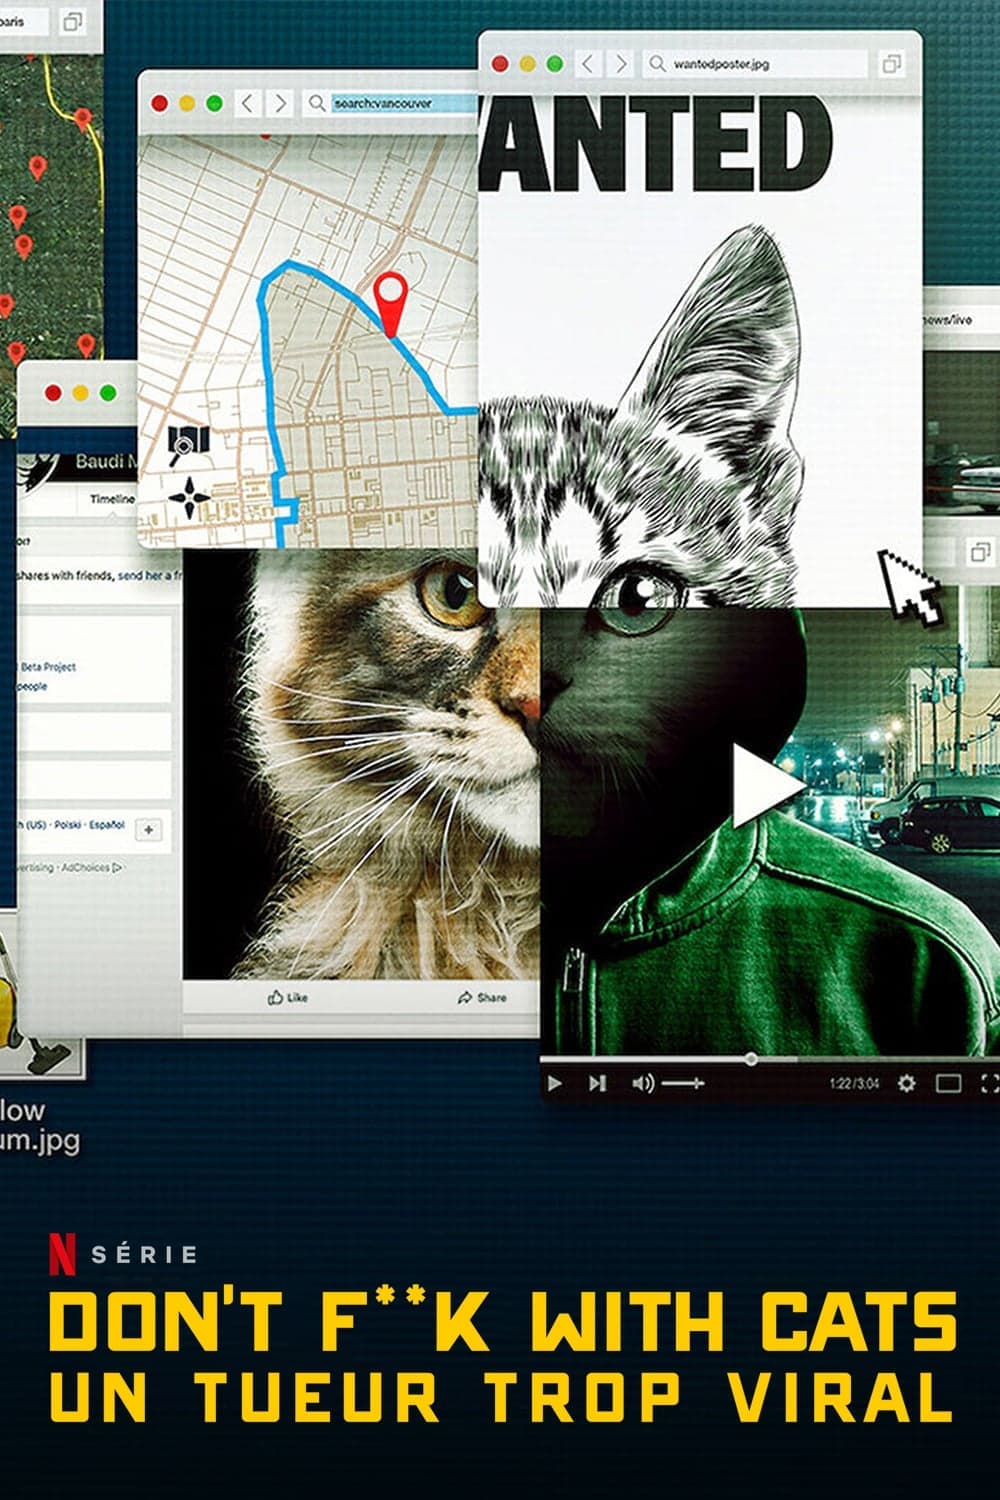Mute the video volume speaker icon
1000x1500 pixels.
tap(643, 1083)
